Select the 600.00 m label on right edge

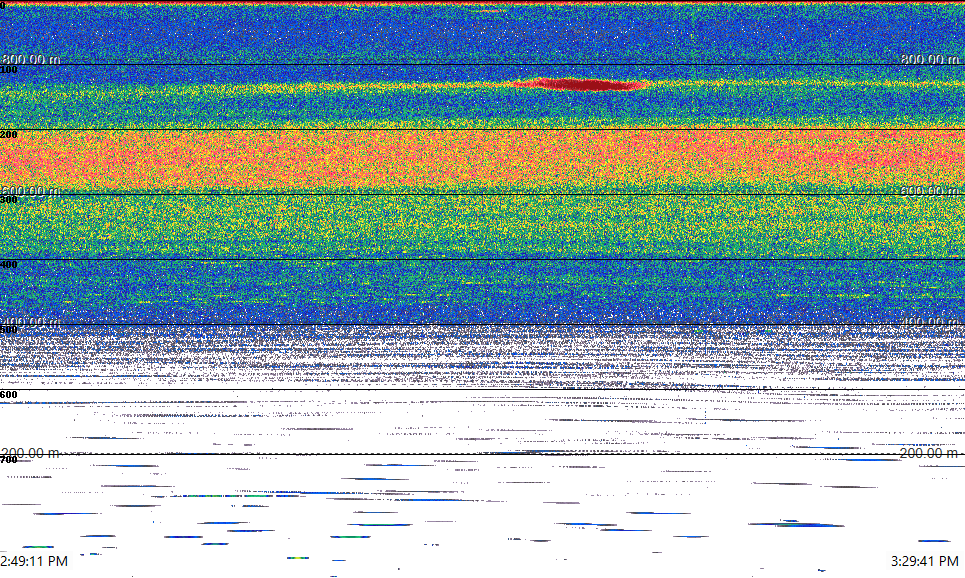pyautogui.click(x=929, y=190)
